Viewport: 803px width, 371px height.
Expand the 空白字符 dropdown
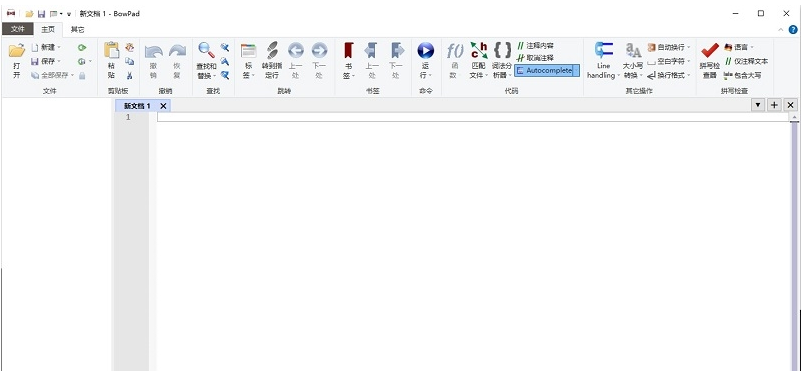(689, 61)
